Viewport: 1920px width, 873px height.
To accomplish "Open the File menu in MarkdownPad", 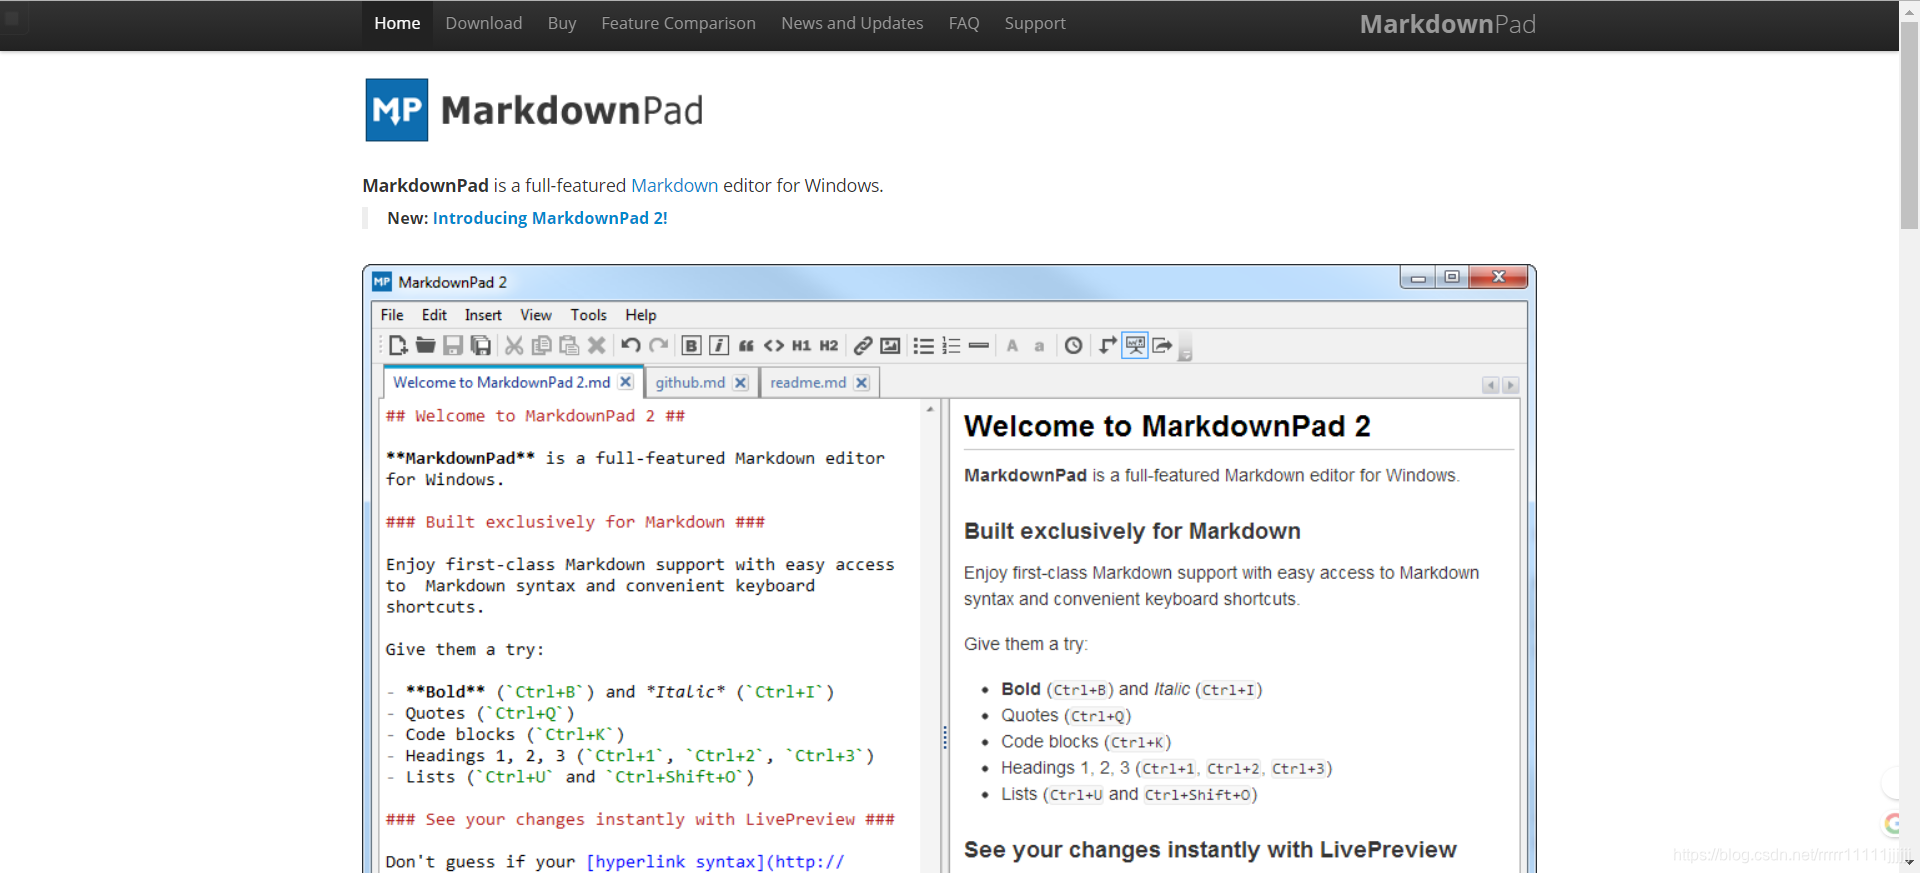I will (x=392, y=315).
